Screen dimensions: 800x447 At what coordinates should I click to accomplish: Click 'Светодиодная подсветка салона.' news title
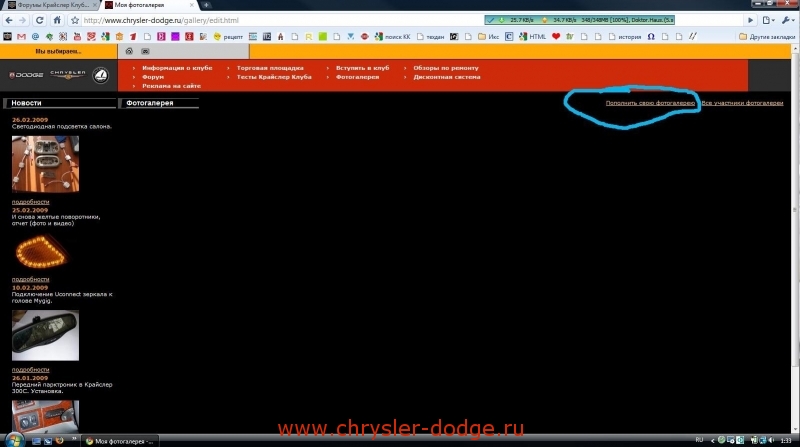pos(62,127)
